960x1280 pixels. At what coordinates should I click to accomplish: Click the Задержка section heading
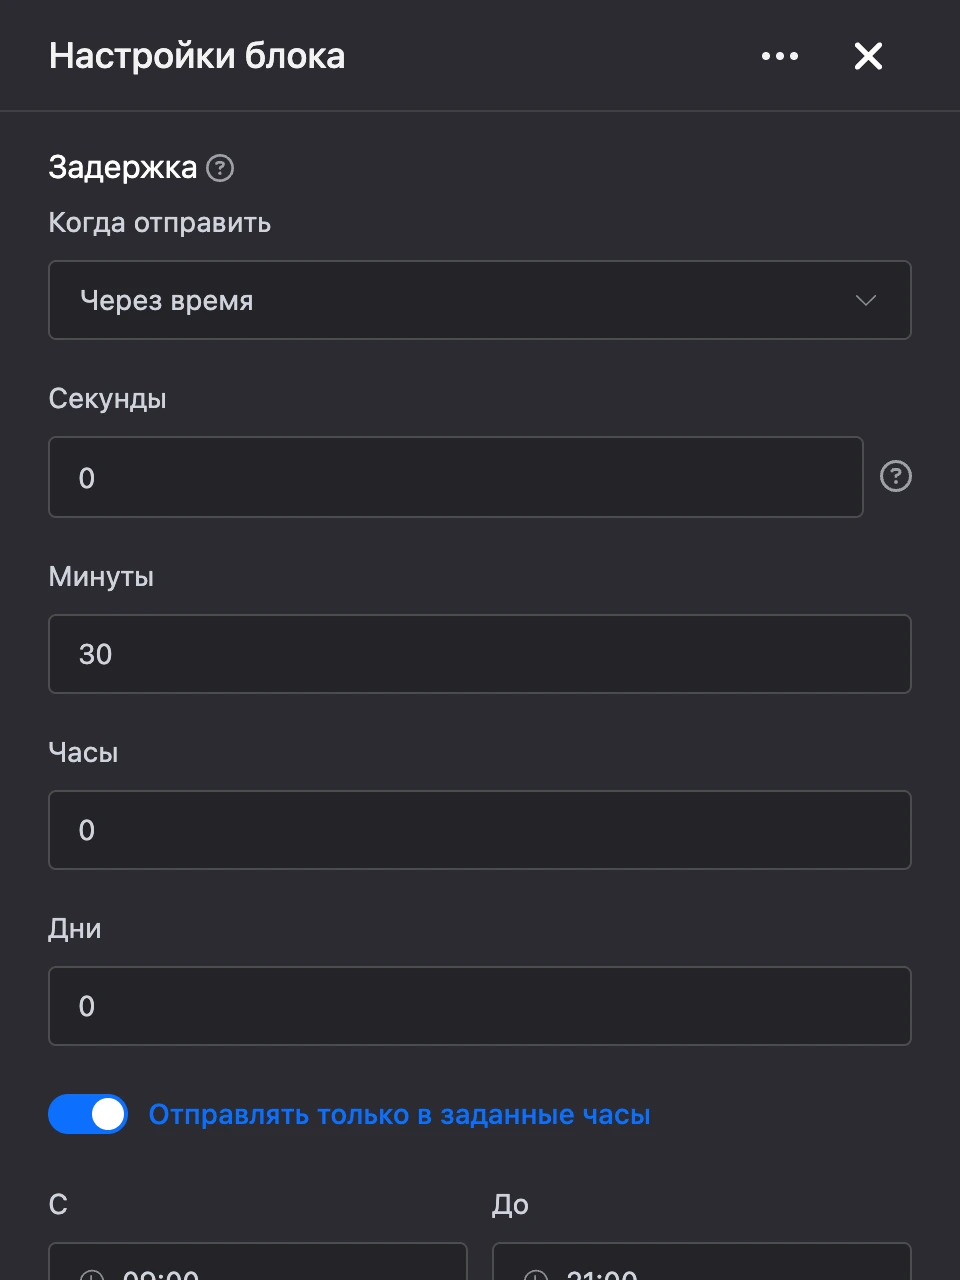123,168
